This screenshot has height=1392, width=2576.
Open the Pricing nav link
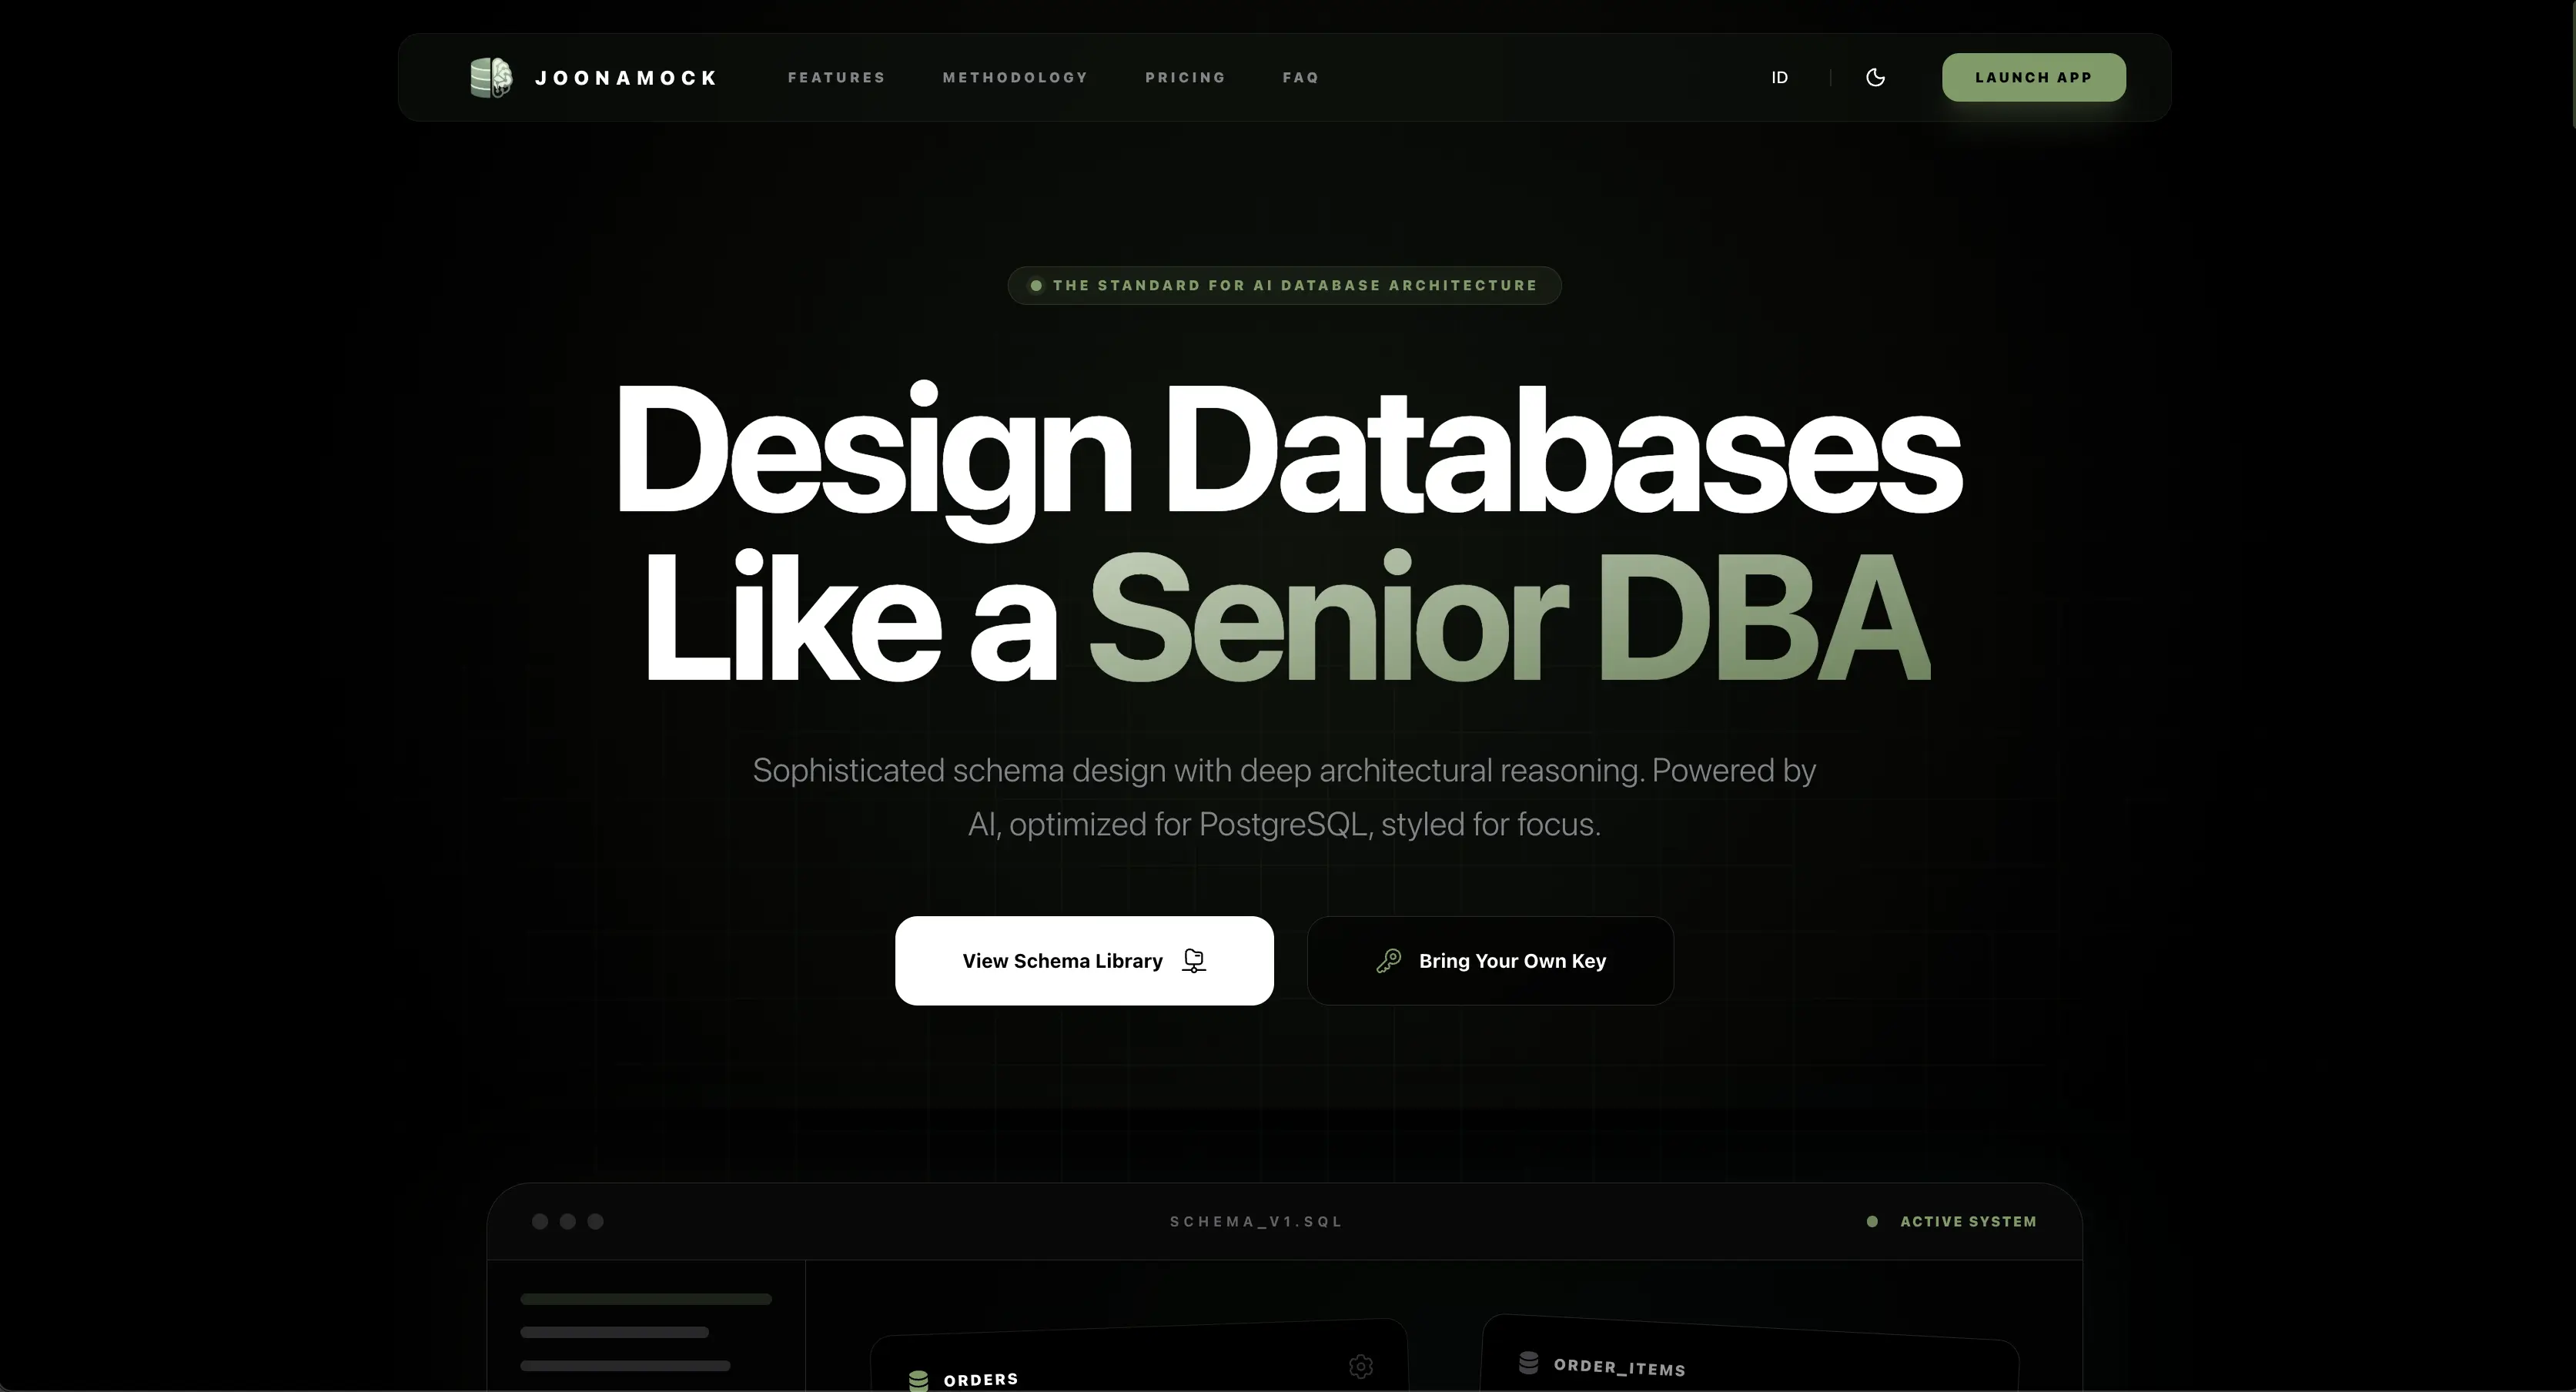point(1185,77)
